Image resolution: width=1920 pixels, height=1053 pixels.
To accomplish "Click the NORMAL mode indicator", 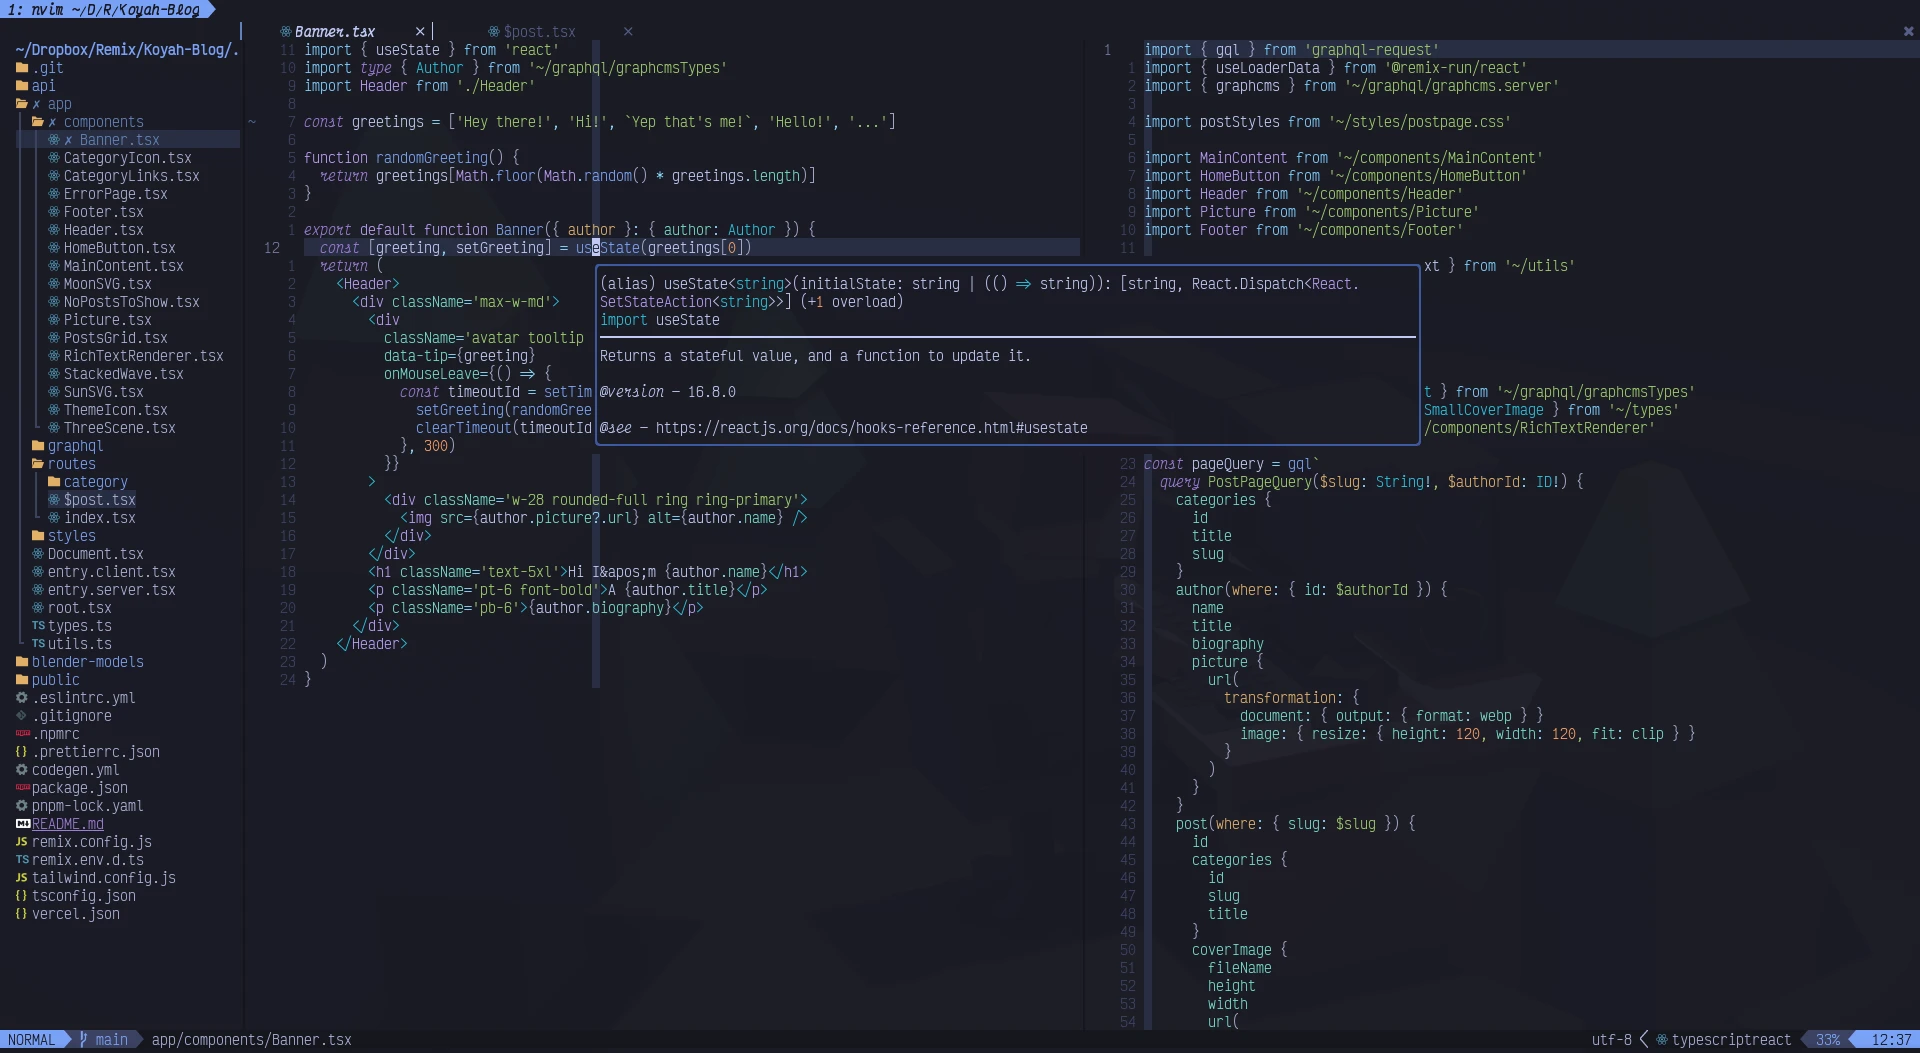I will [31, 1040].
